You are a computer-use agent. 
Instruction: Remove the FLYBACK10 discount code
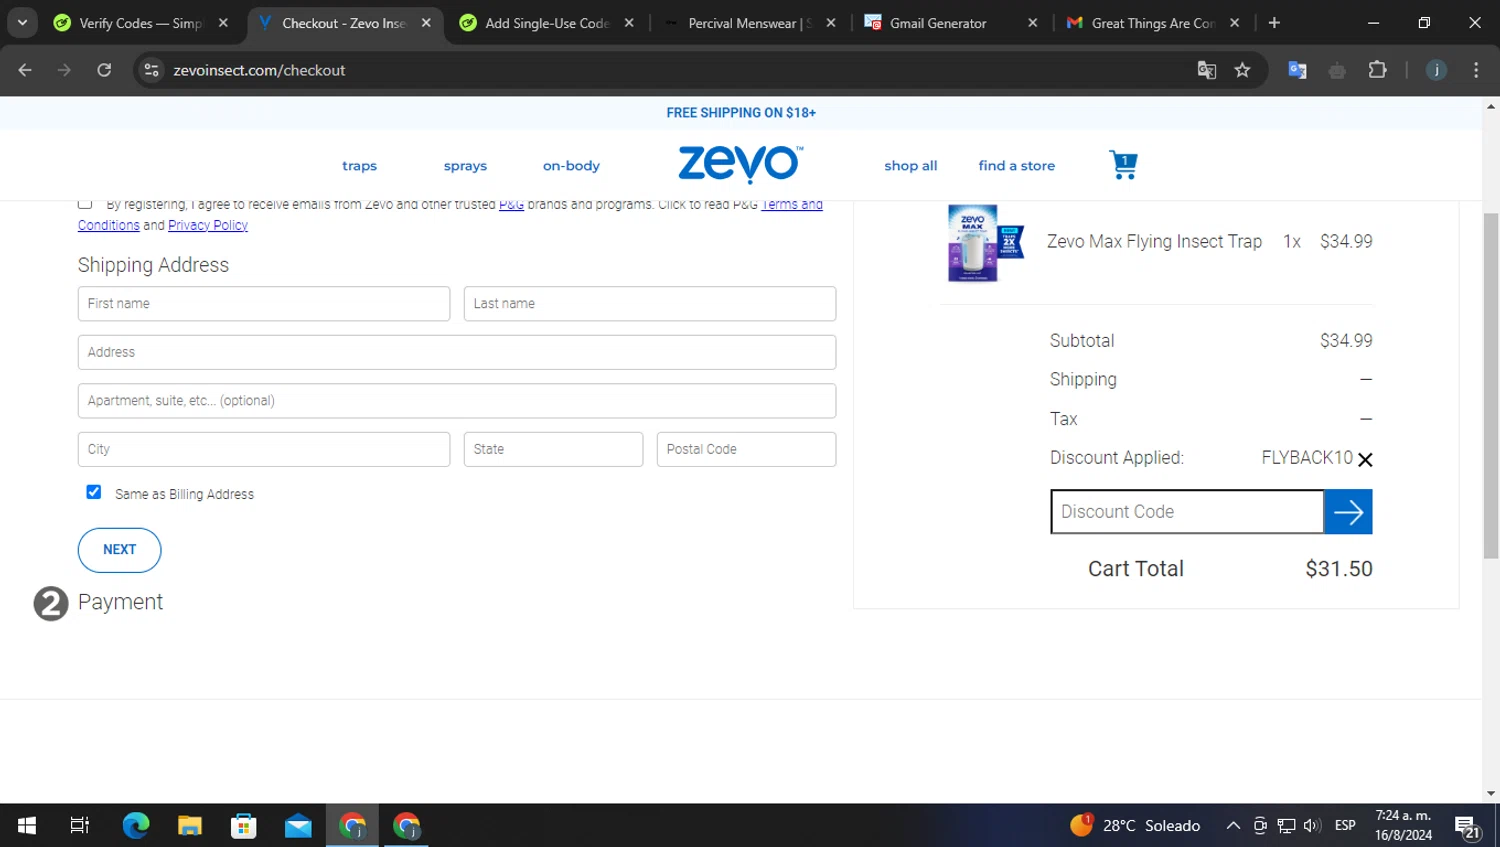pyautogui.click(x=1365, y=460)
